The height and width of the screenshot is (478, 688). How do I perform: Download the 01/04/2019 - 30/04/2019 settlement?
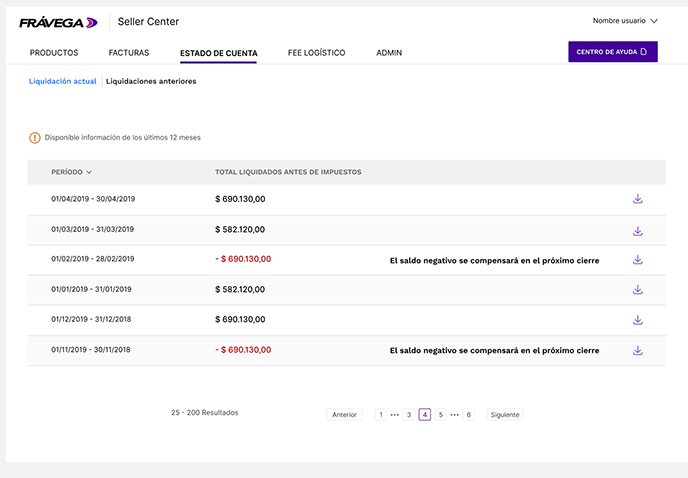pos(638,199)
